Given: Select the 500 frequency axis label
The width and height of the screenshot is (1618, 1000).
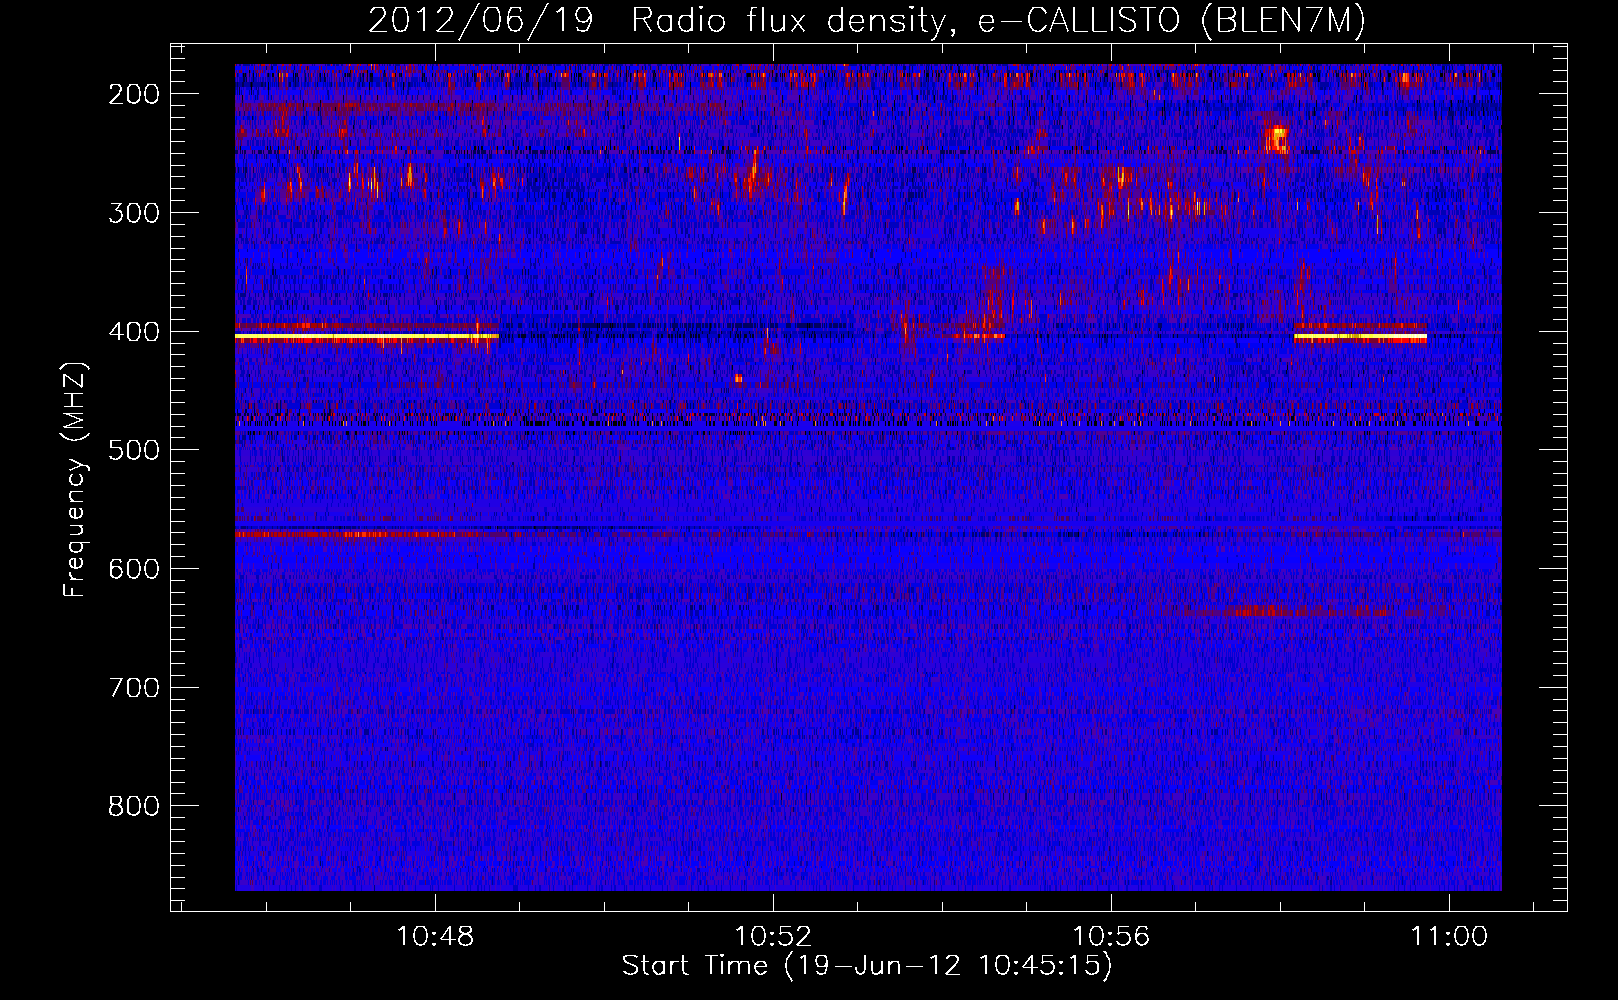Looking at the screenshot, I should click(133, 450).
